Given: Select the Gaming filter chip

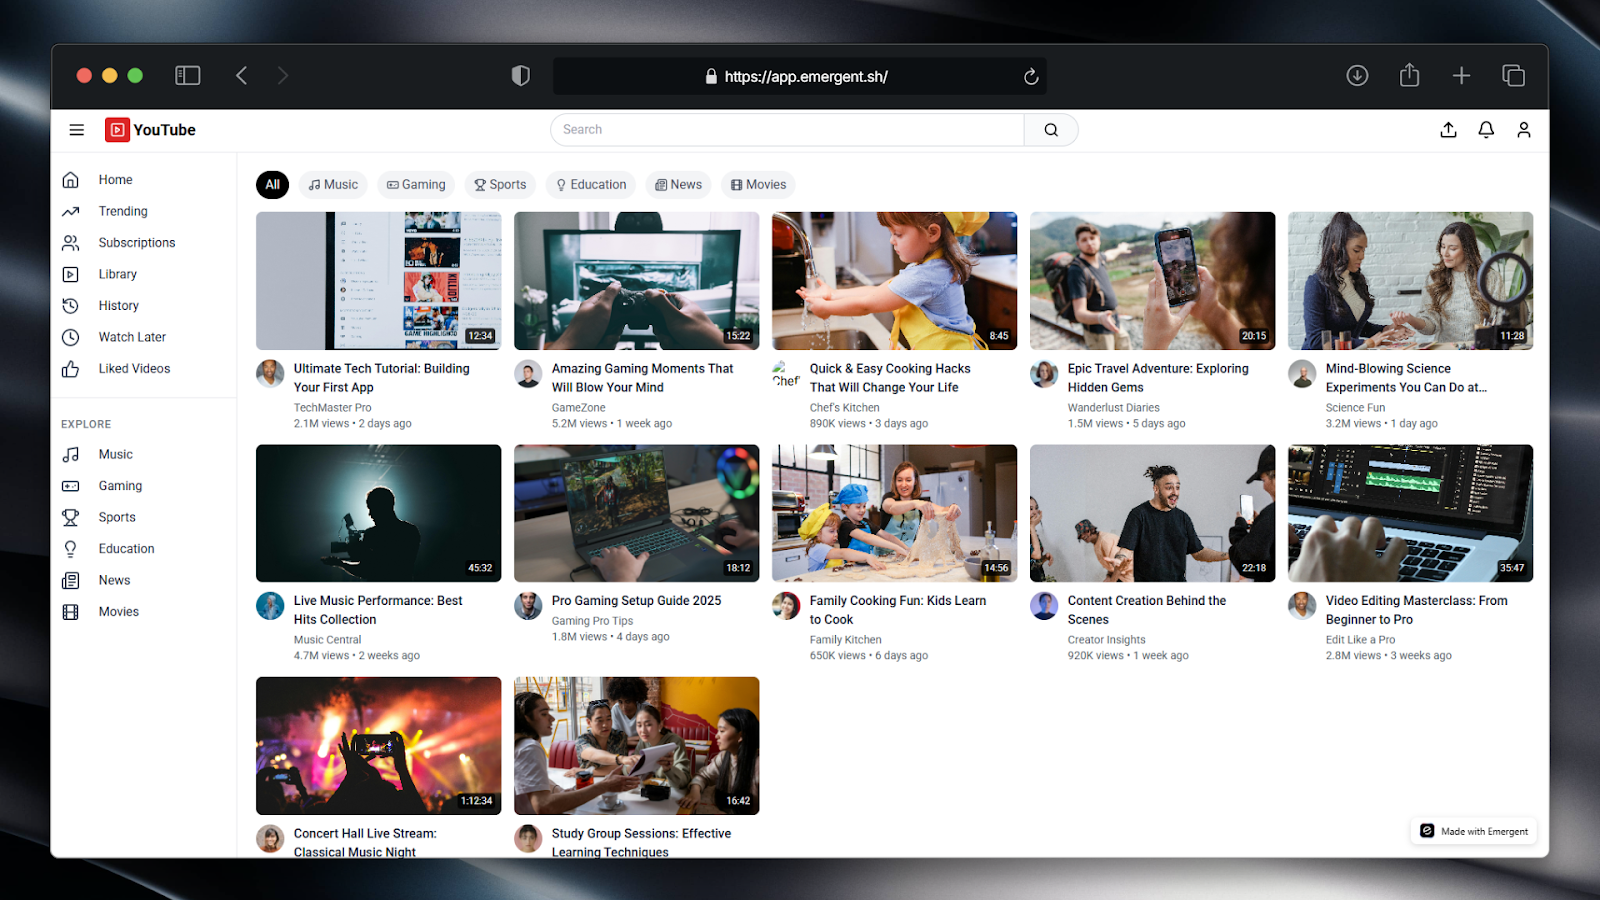Looking at the screenshot, I should click(416, 185).
